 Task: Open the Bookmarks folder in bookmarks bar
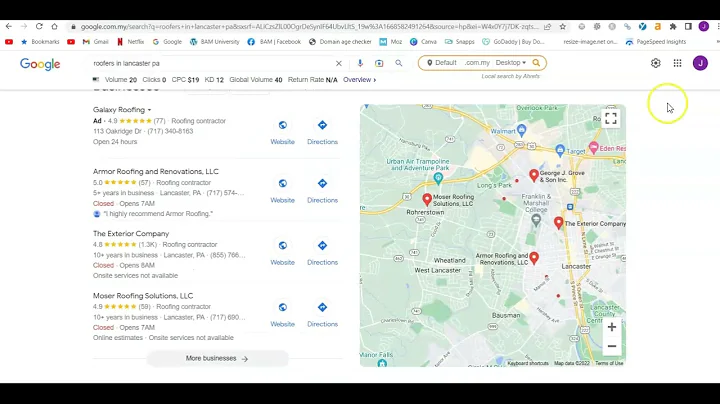coord(40,42)
